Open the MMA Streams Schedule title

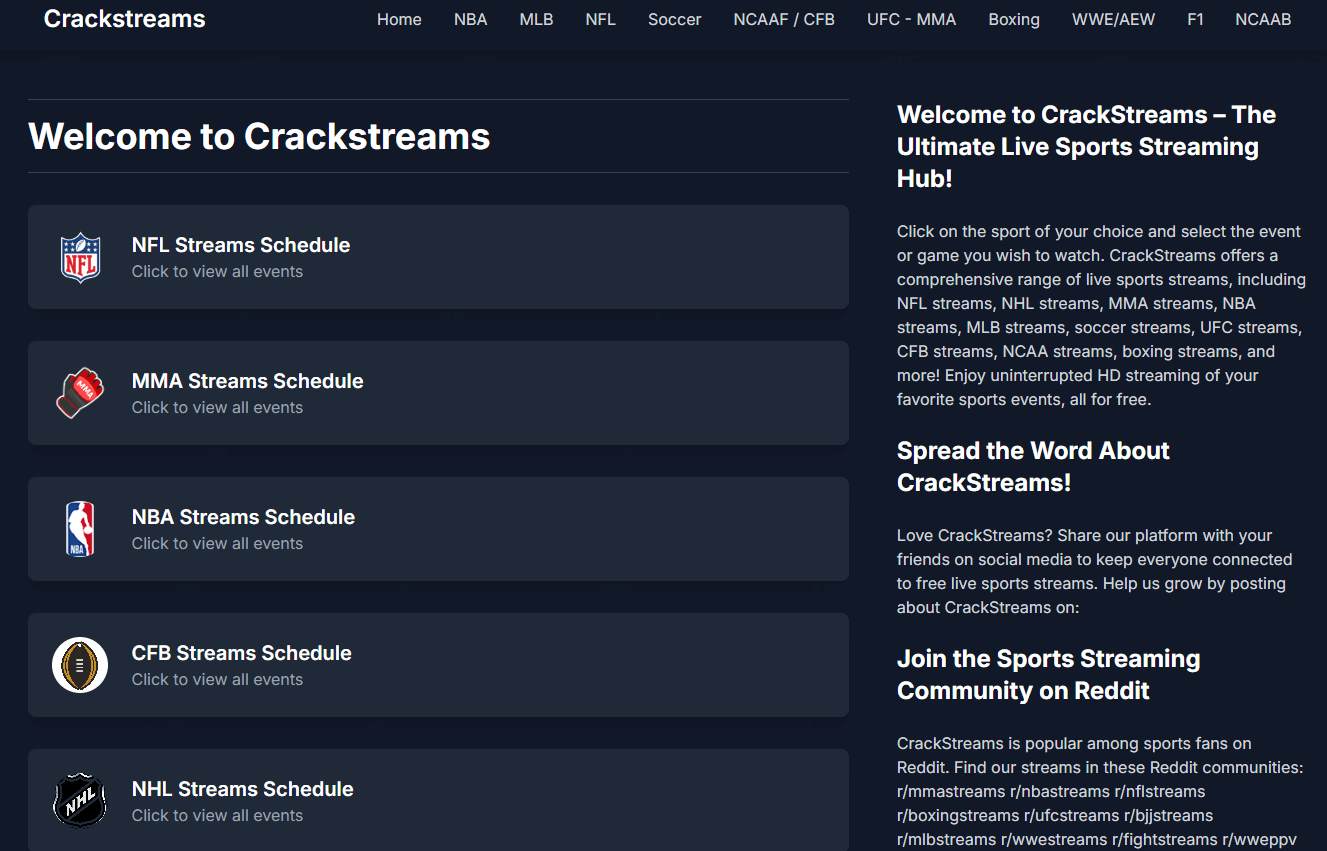point(248,381)
